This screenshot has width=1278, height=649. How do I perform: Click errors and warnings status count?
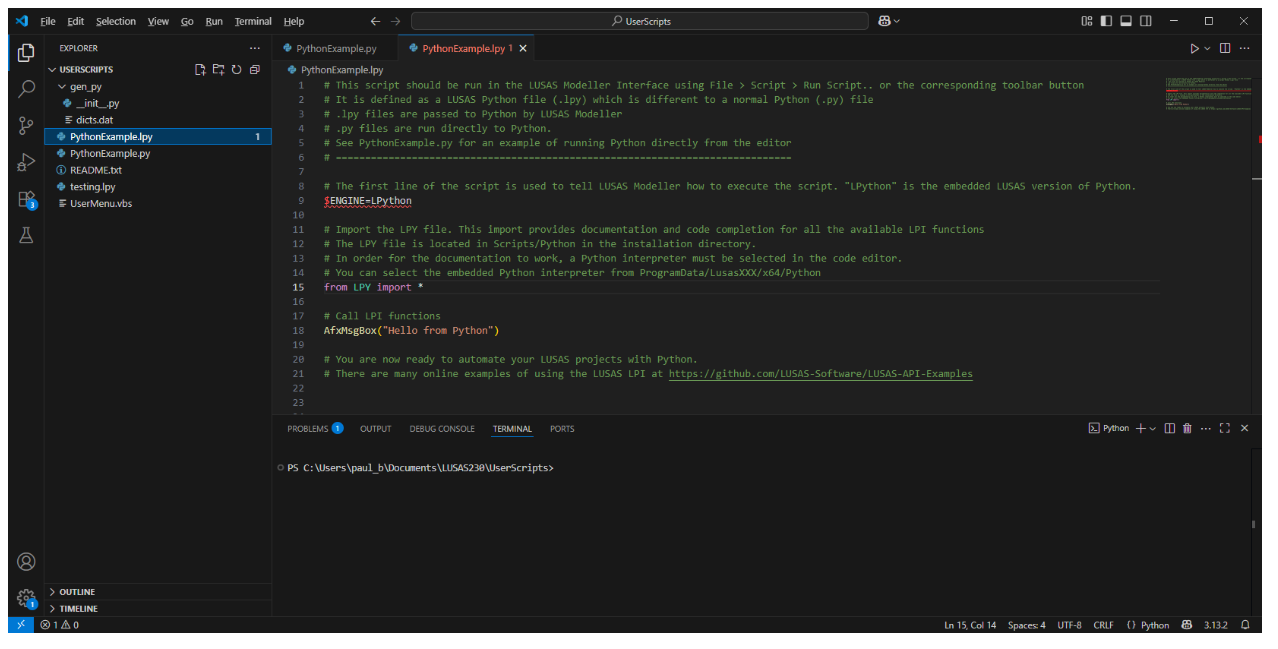tap(59, 625)
